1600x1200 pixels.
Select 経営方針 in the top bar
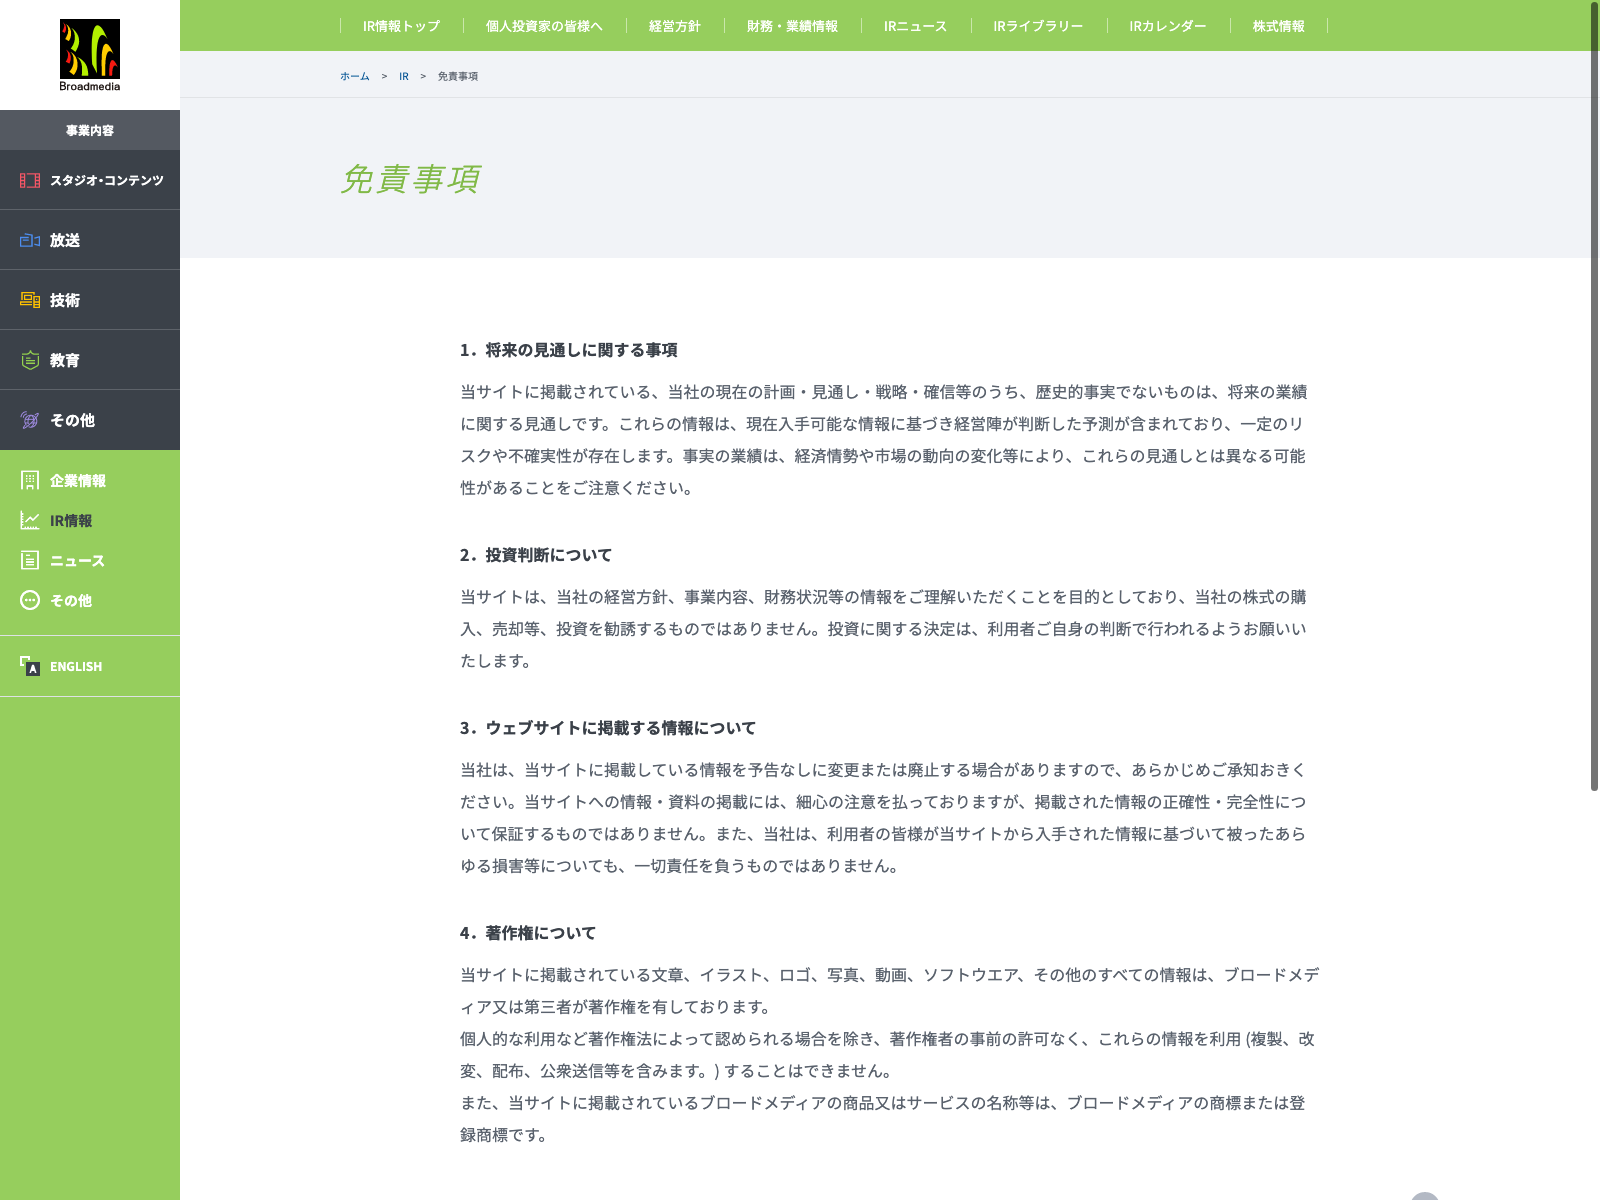coord(675,26)
